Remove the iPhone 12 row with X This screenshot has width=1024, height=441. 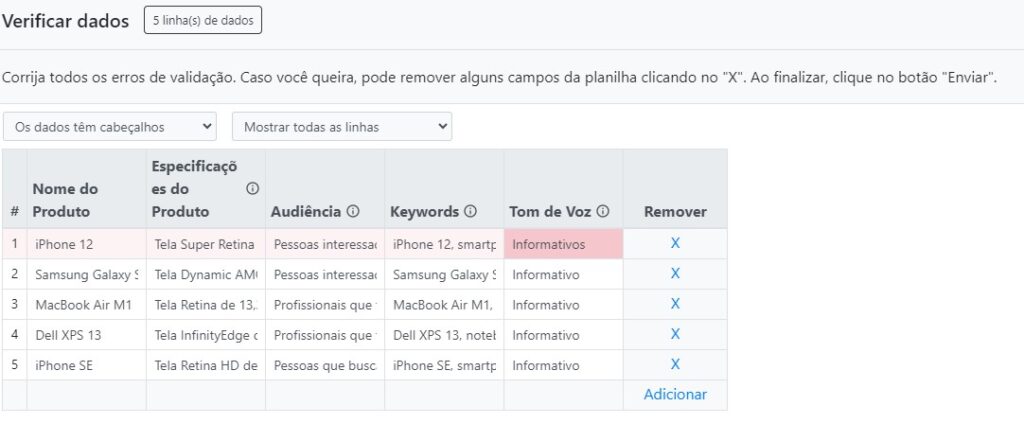[x=675, y=243]
